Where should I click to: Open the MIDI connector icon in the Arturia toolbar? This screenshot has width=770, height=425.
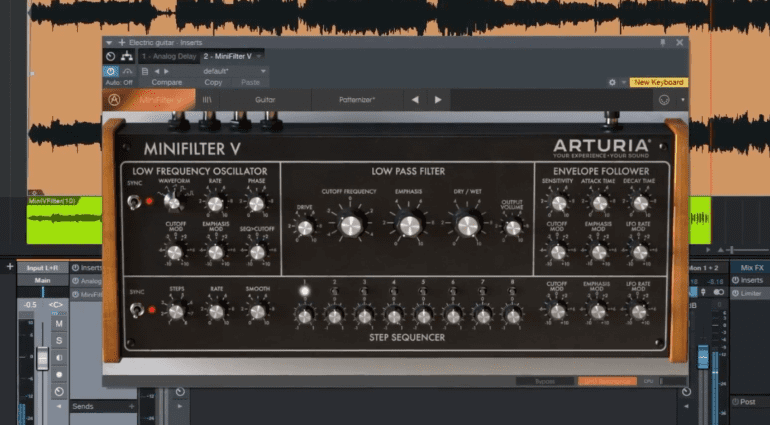tap(664, 100)
